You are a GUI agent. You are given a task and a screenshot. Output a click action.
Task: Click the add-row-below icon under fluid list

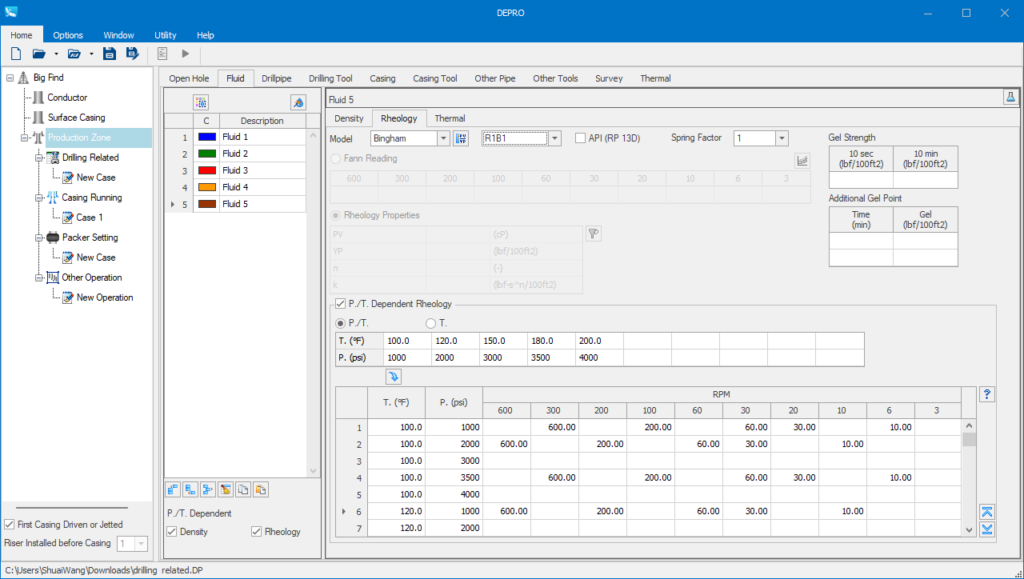click(190, 490)
